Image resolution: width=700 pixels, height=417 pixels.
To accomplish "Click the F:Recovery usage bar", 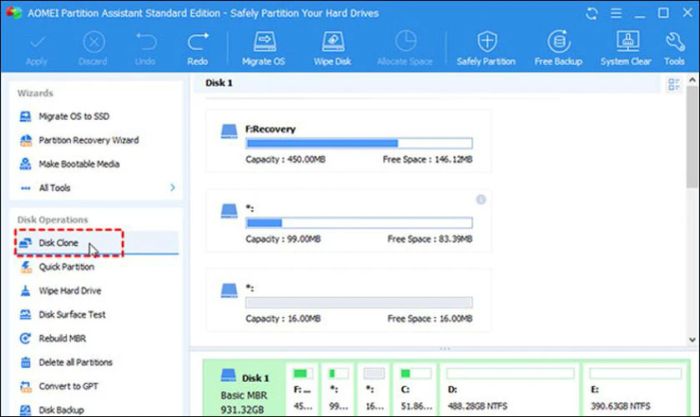I will [x=359, y=143].
